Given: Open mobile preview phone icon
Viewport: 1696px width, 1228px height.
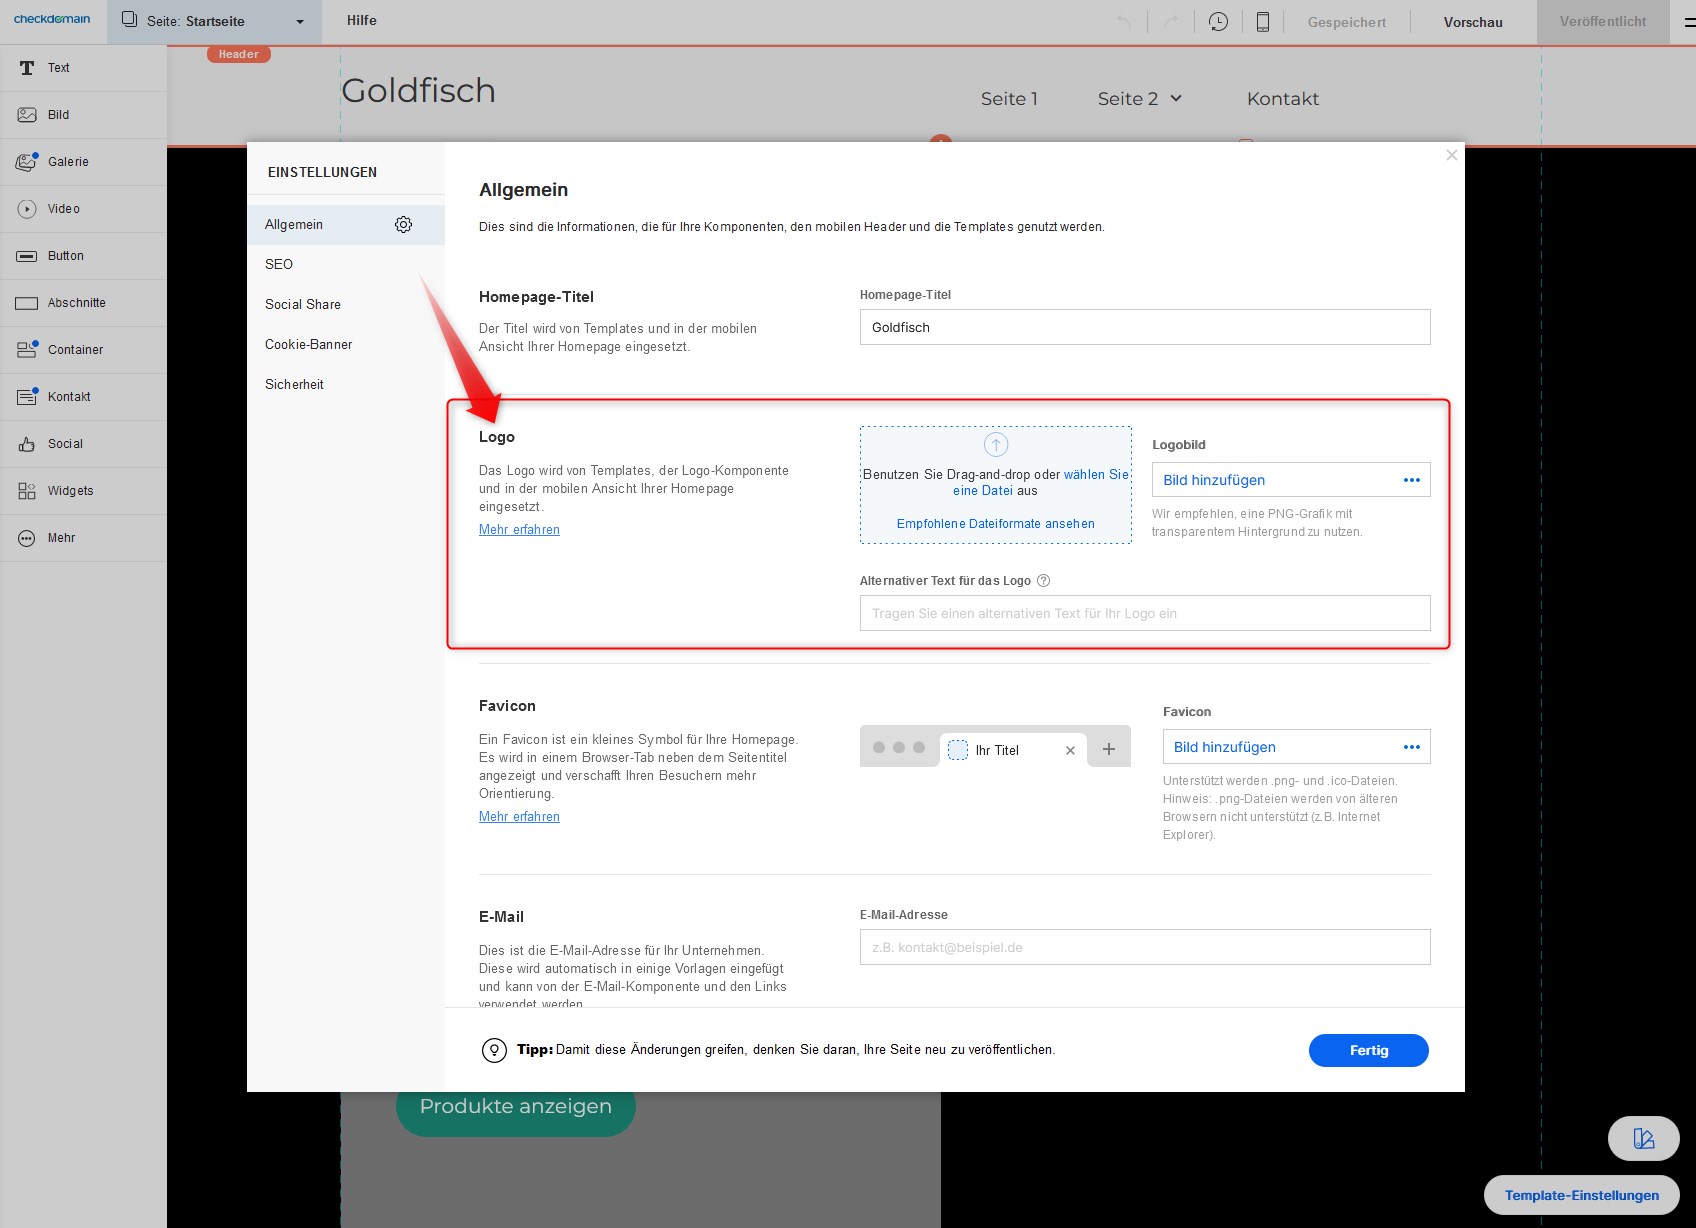Looking at the screenshot, I should [x=1262, y=22].
